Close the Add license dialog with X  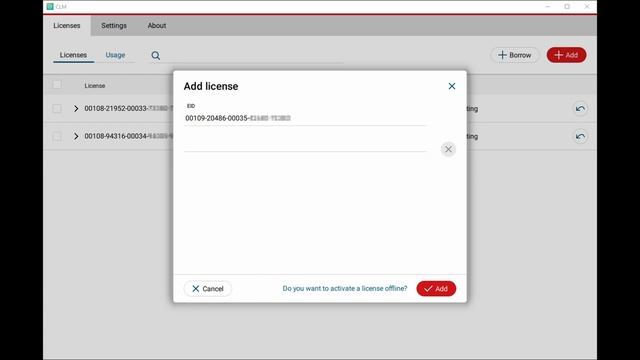point(451,86)
